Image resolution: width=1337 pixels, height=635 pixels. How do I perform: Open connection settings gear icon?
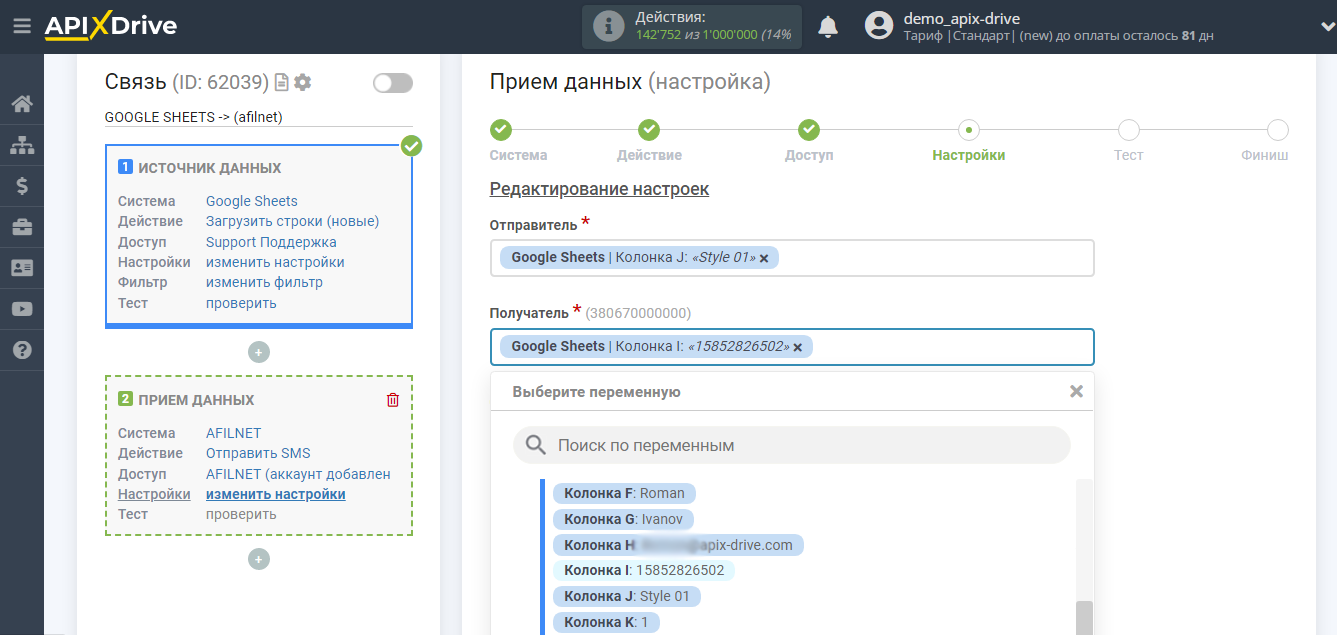point(303,83)
